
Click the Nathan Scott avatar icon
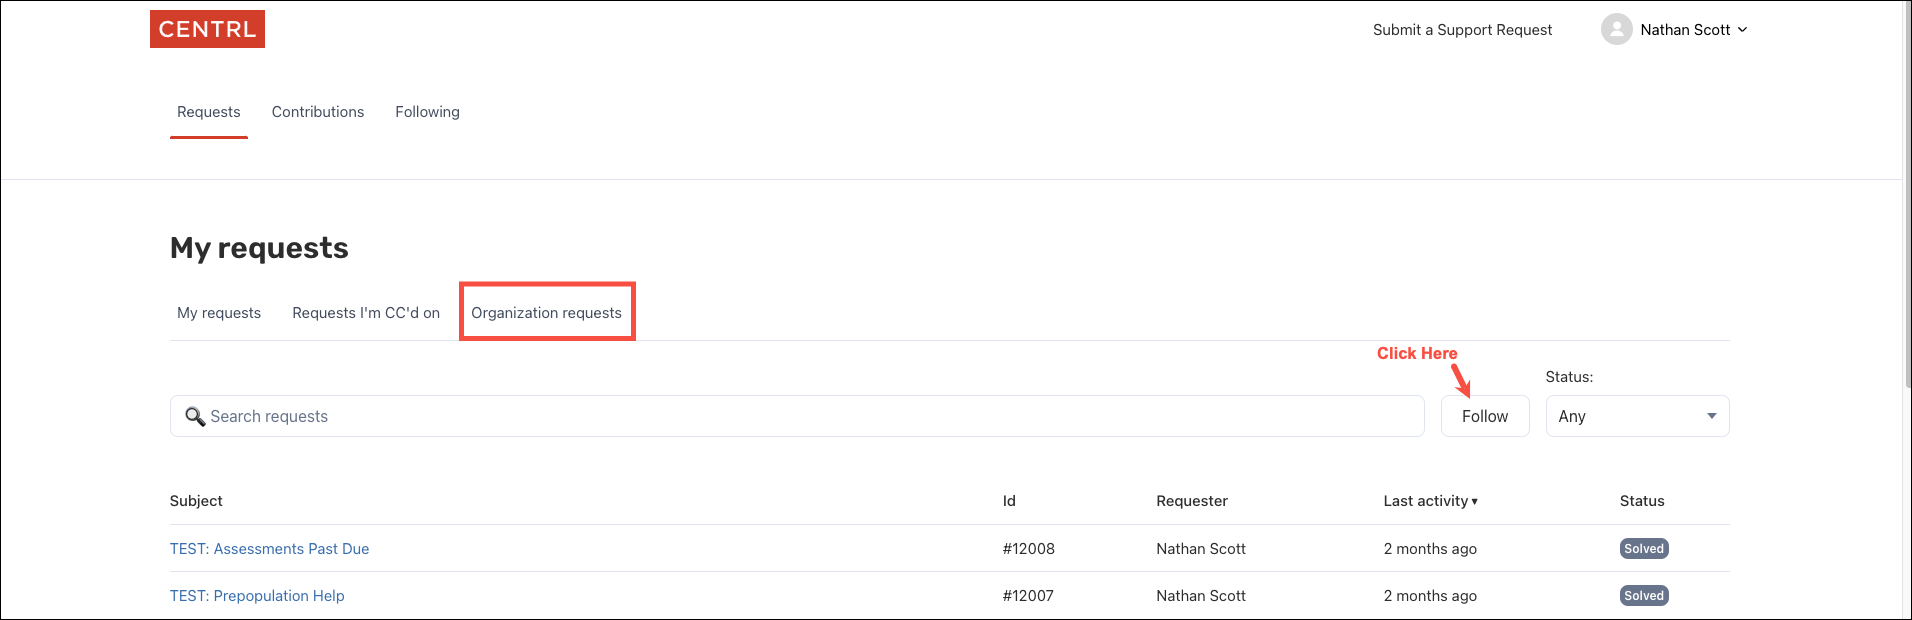(1616, 30)
